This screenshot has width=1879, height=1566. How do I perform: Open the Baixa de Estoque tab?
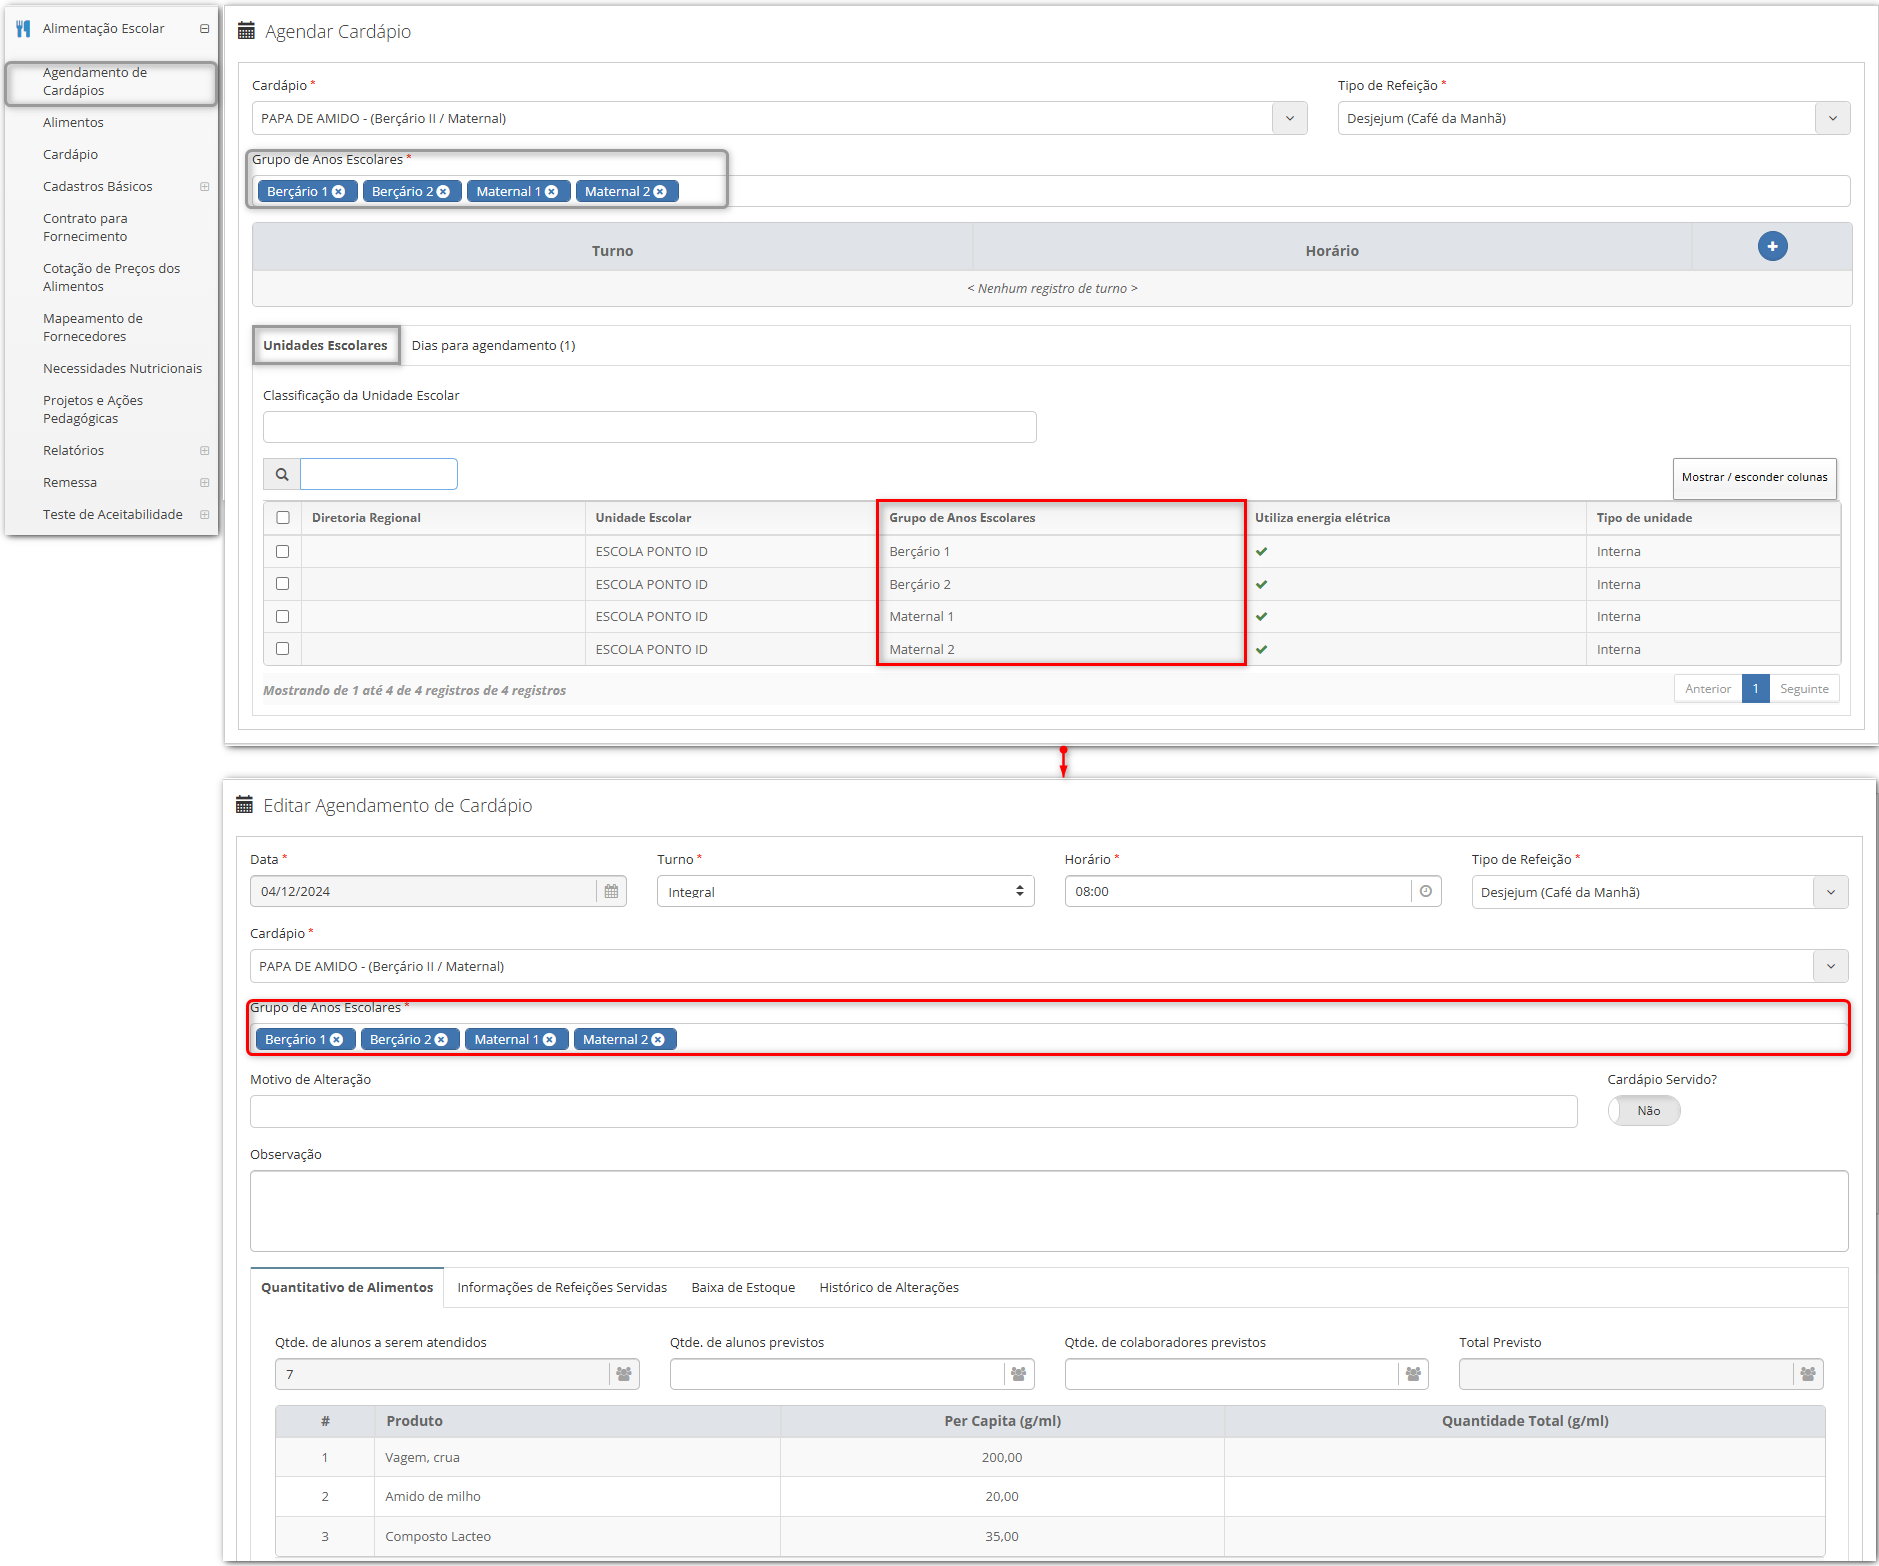pos(743,1288)
